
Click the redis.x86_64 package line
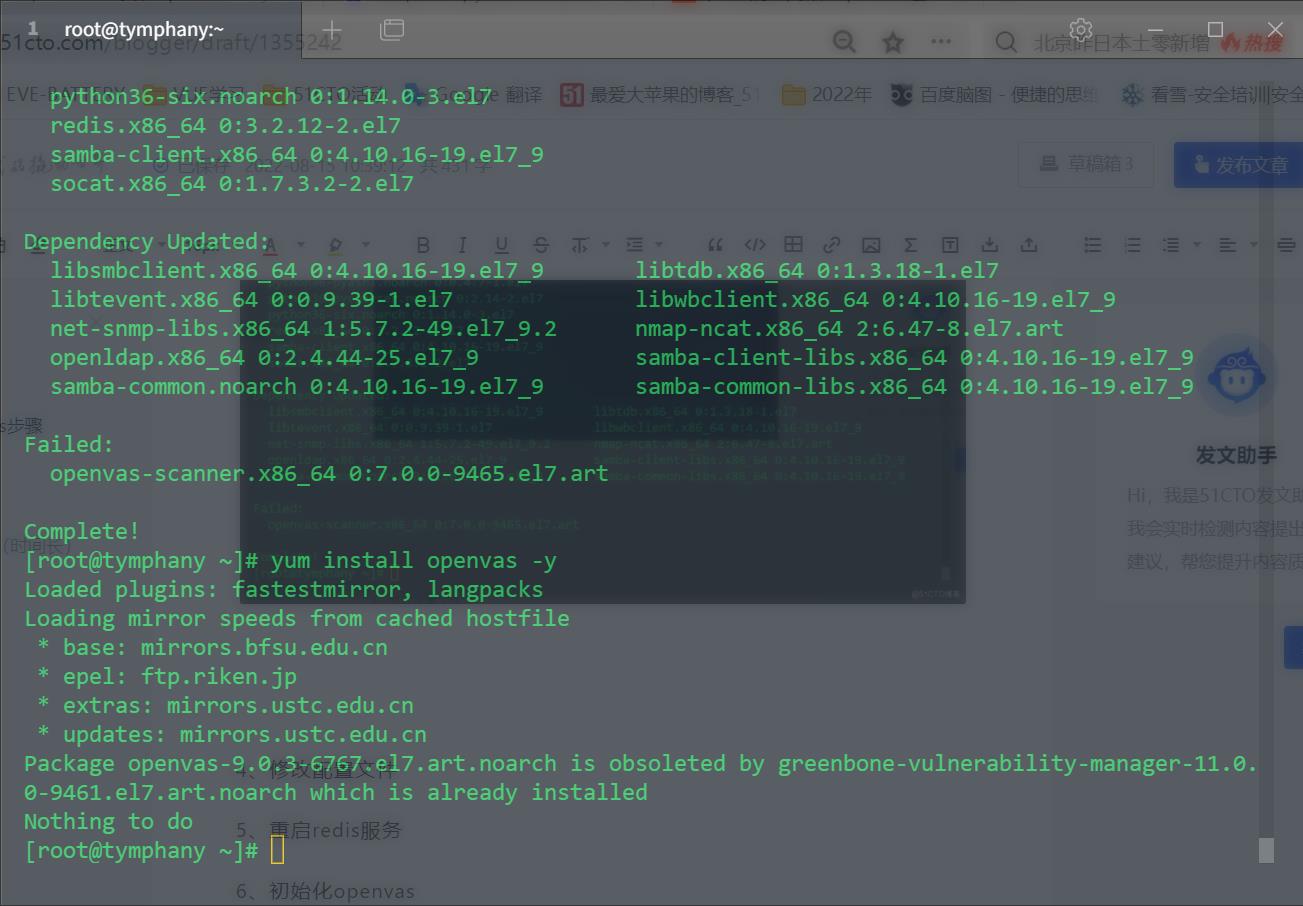(x=225, y=125)
